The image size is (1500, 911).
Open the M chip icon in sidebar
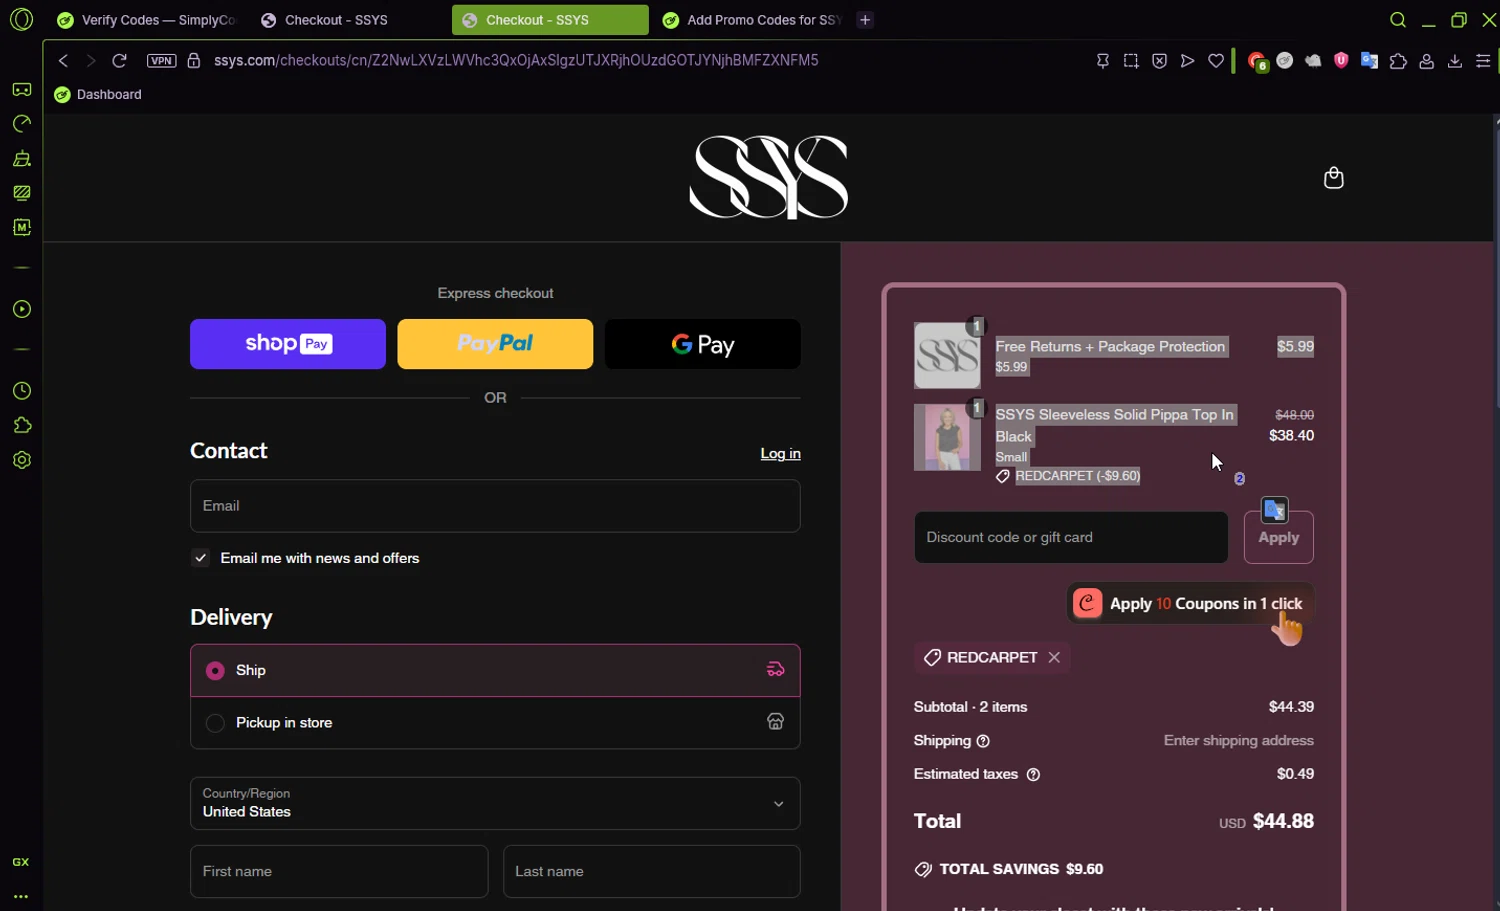tap(21, 228)
